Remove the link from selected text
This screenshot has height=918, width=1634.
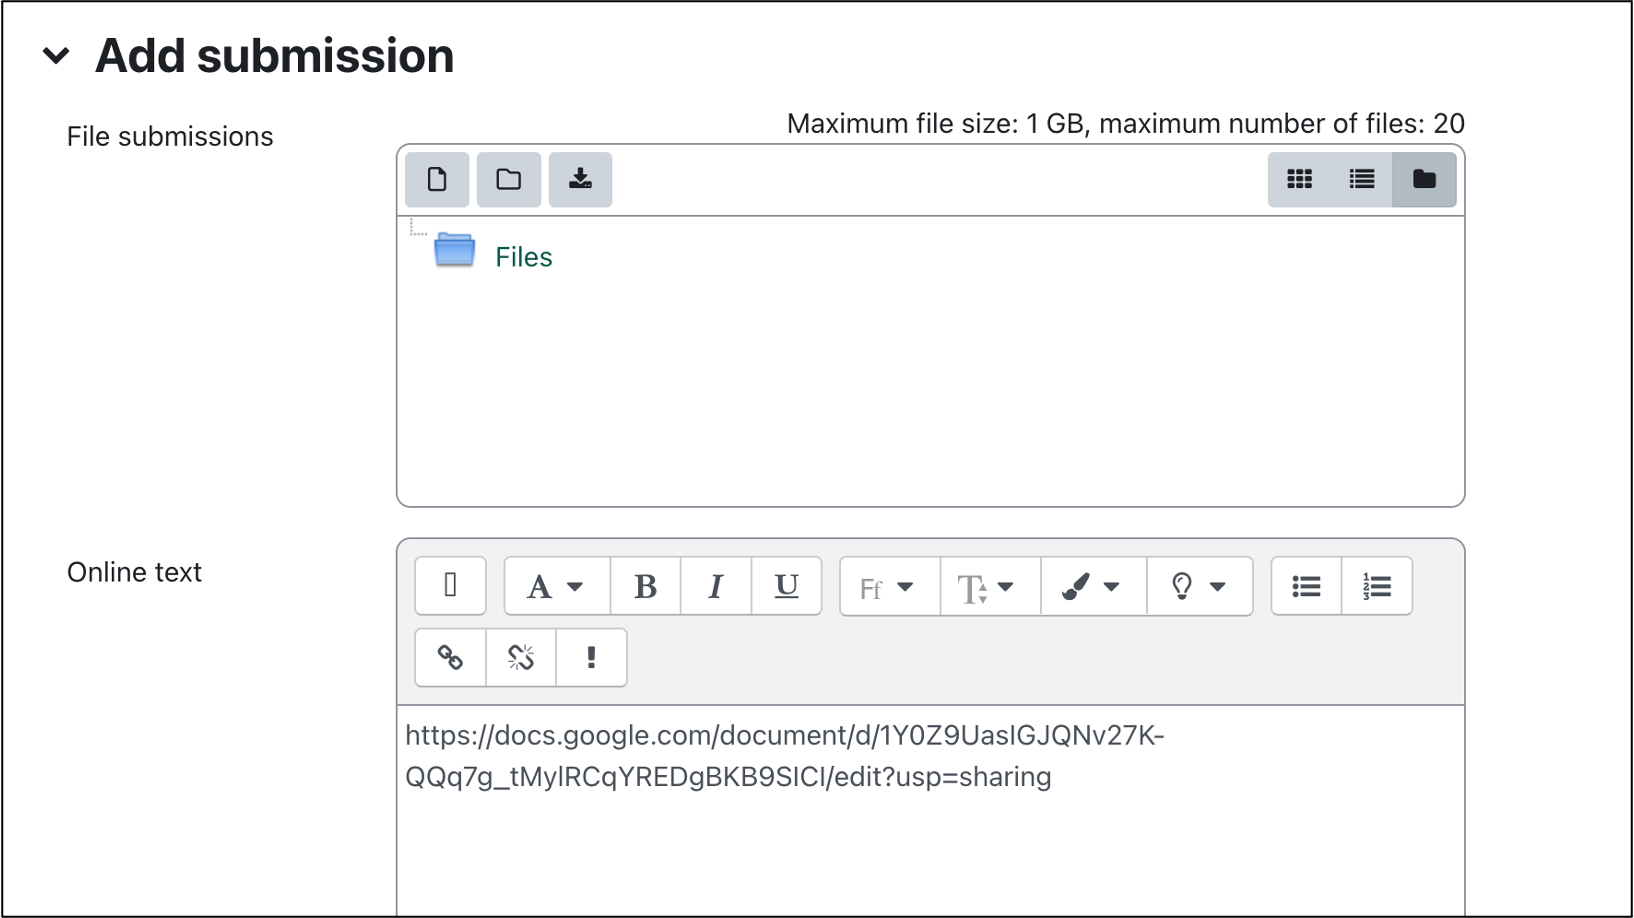coord(520,657)
